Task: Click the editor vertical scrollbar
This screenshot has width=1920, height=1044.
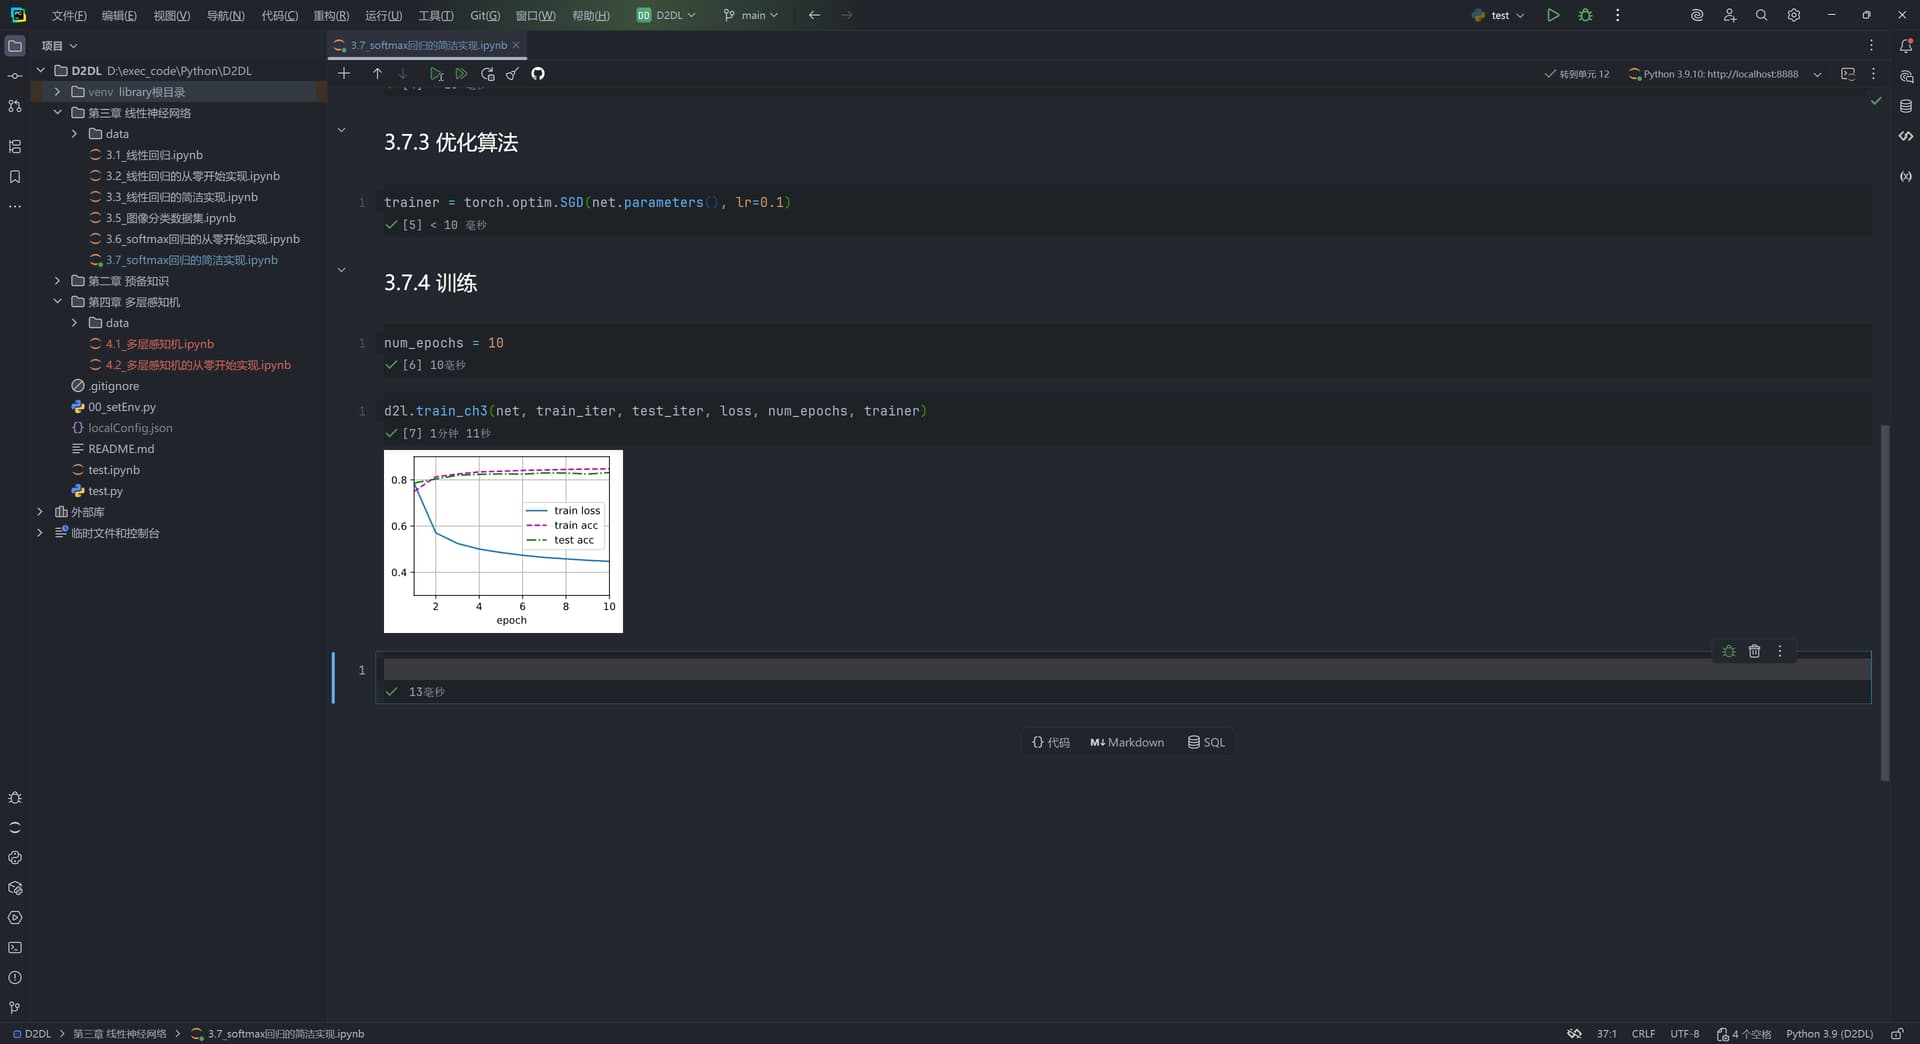Action: click(x=1885, y=603)
